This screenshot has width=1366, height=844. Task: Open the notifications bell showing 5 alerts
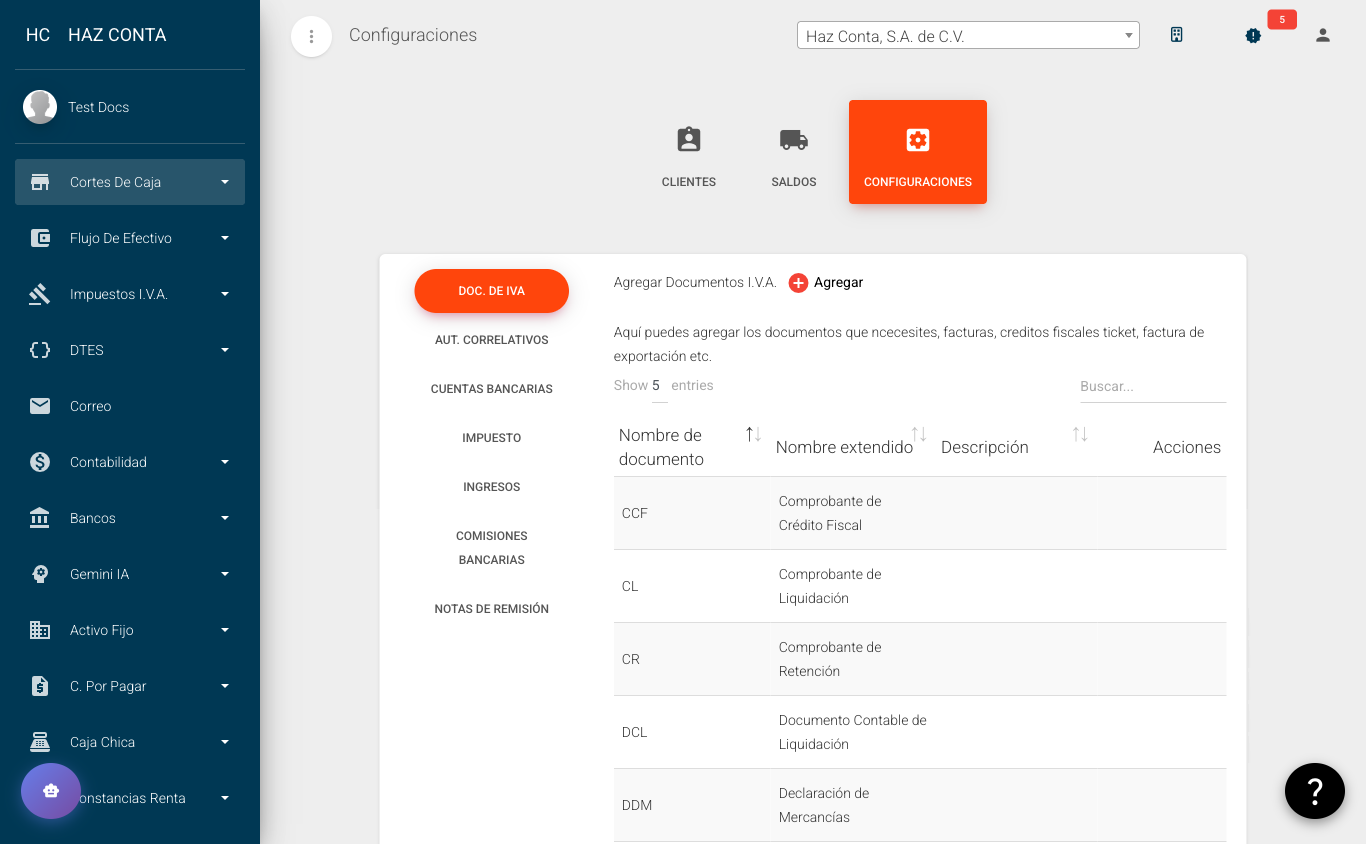1253,36
